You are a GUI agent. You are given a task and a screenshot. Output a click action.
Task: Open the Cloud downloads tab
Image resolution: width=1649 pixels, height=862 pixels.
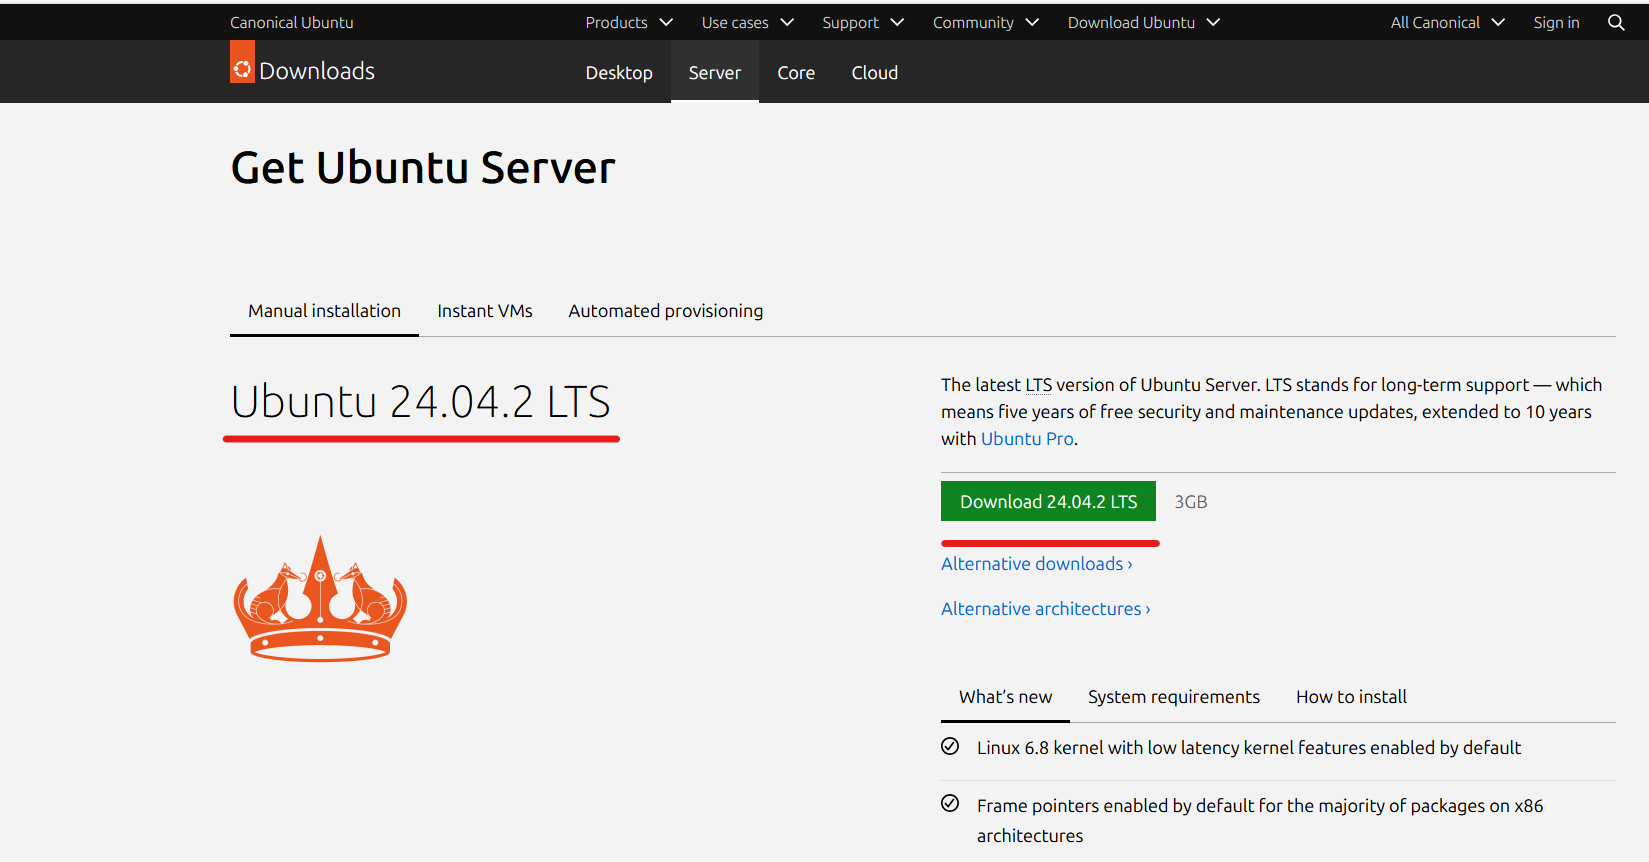875,72
